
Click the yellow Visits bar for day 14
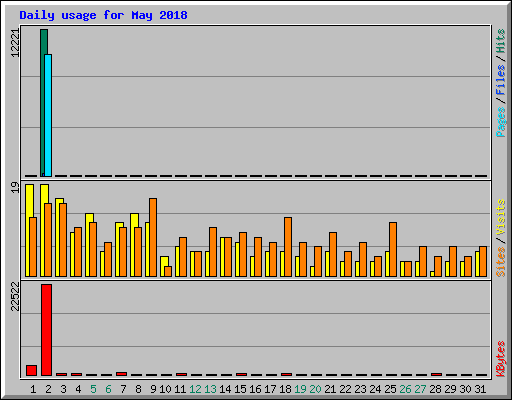pos(223,257)
